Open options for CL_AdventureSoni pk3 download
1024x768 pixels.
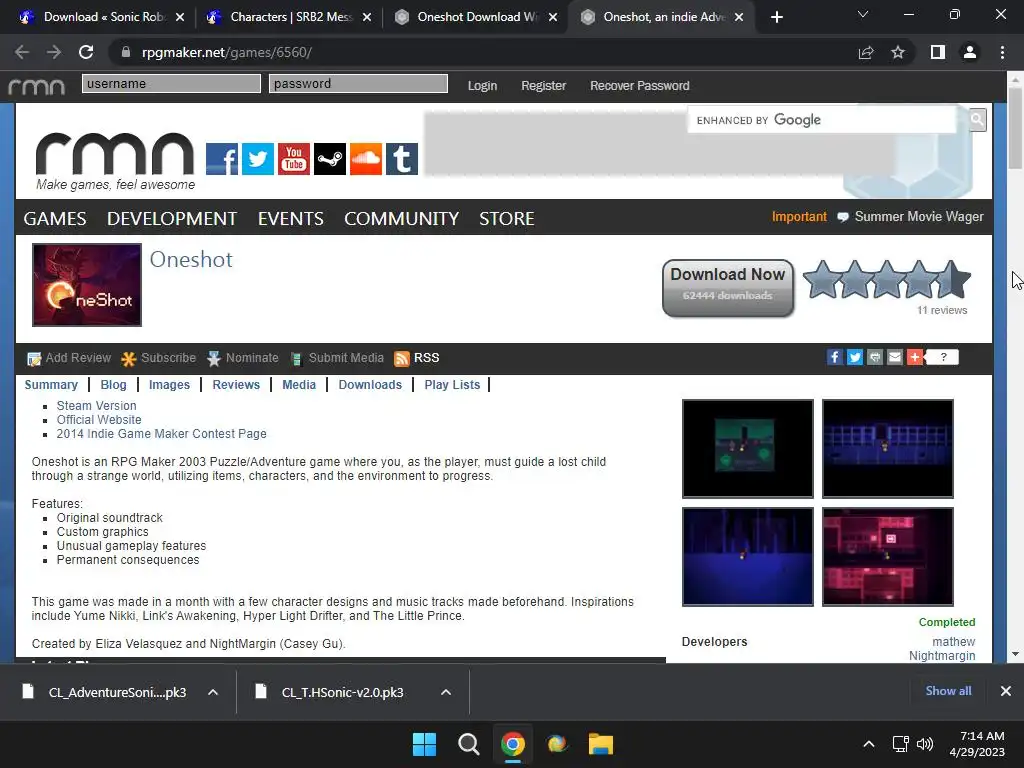click(213, 692)
